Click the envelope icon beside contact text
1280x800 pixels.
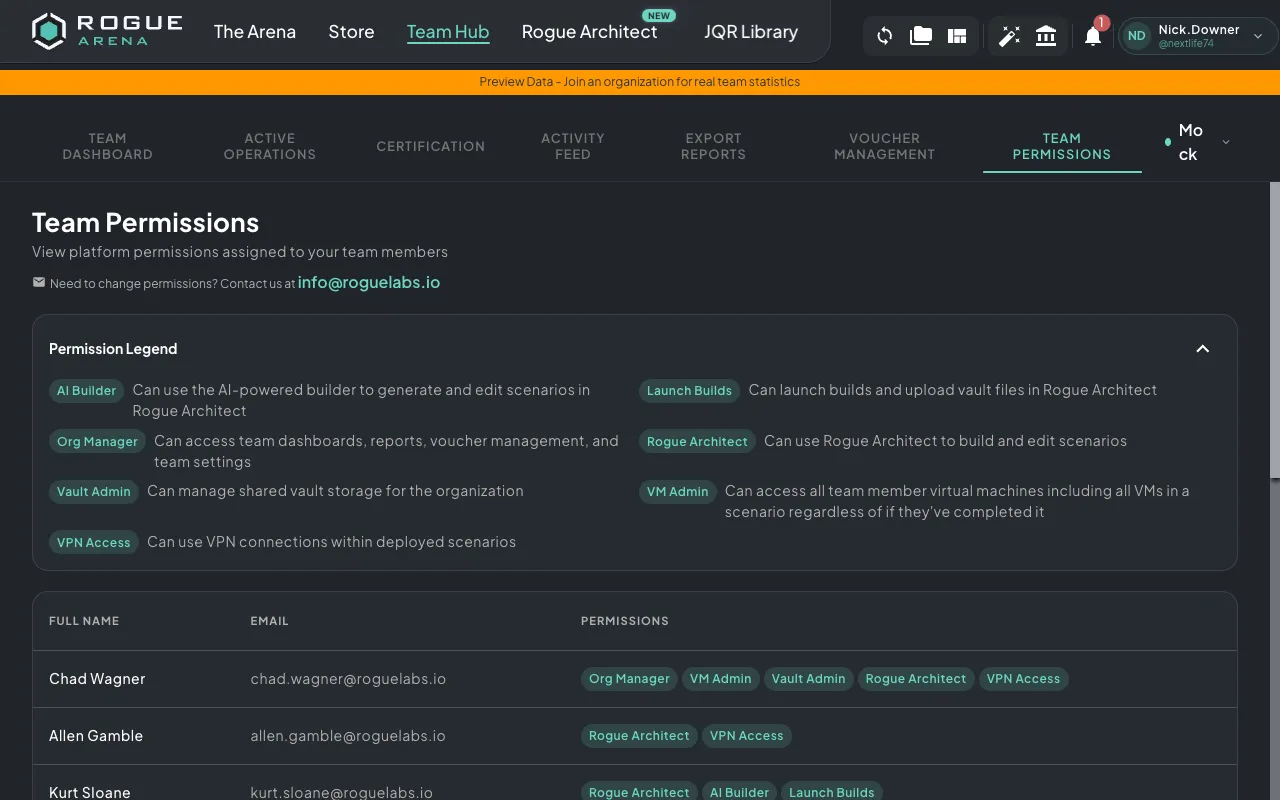[x=39, y=283]
